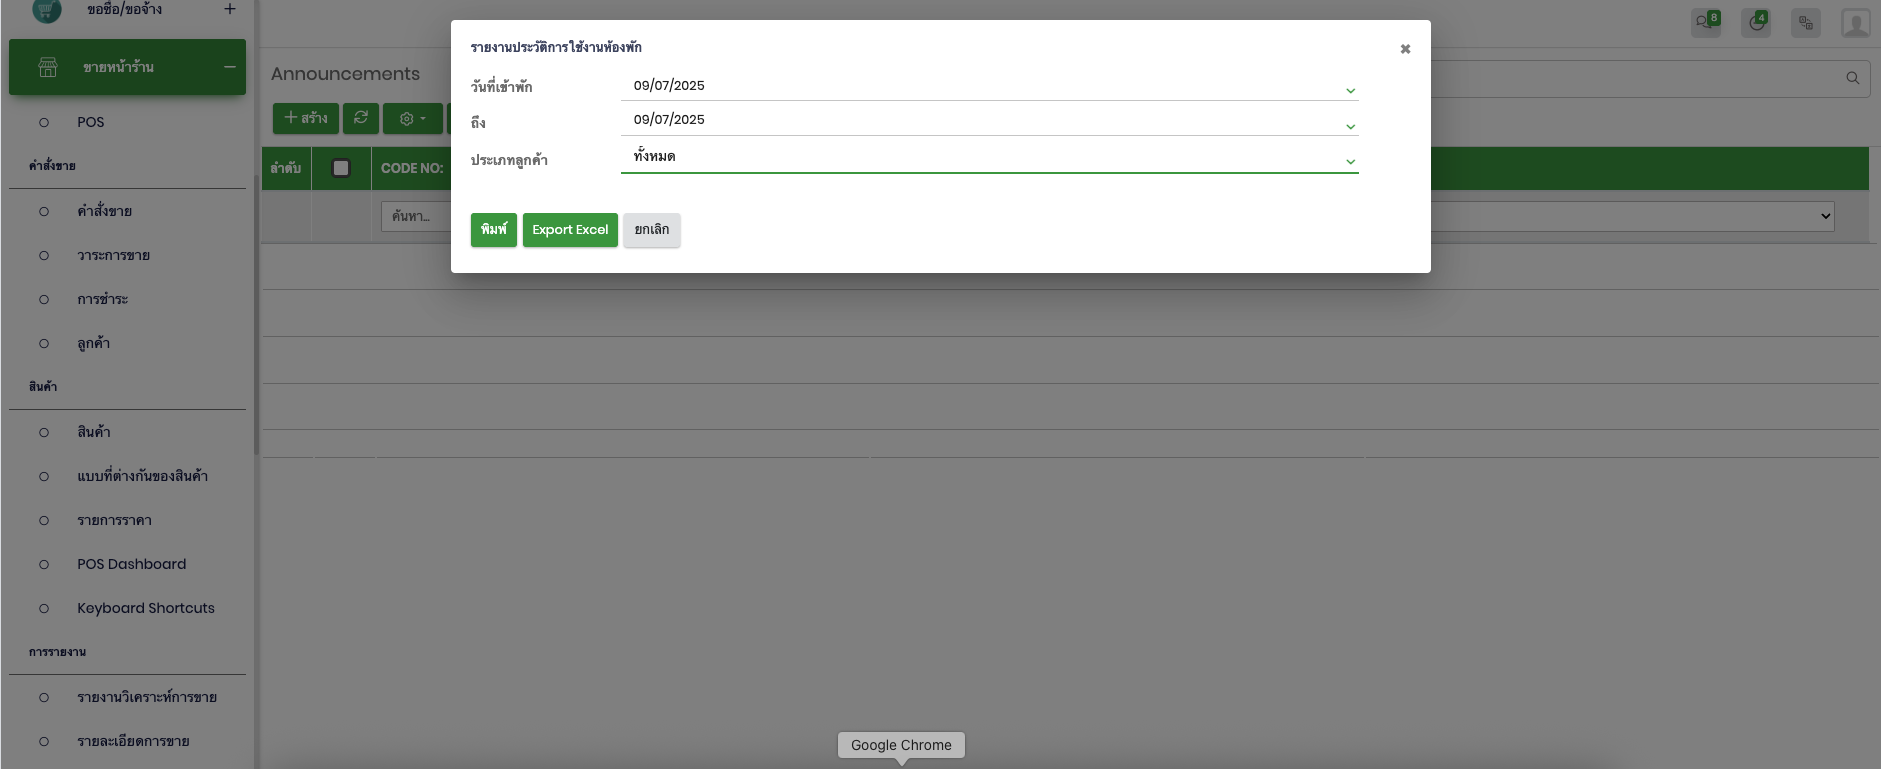Click the storefront icon in the sidebar
1881x769 pixels.
tap(48, 67)
